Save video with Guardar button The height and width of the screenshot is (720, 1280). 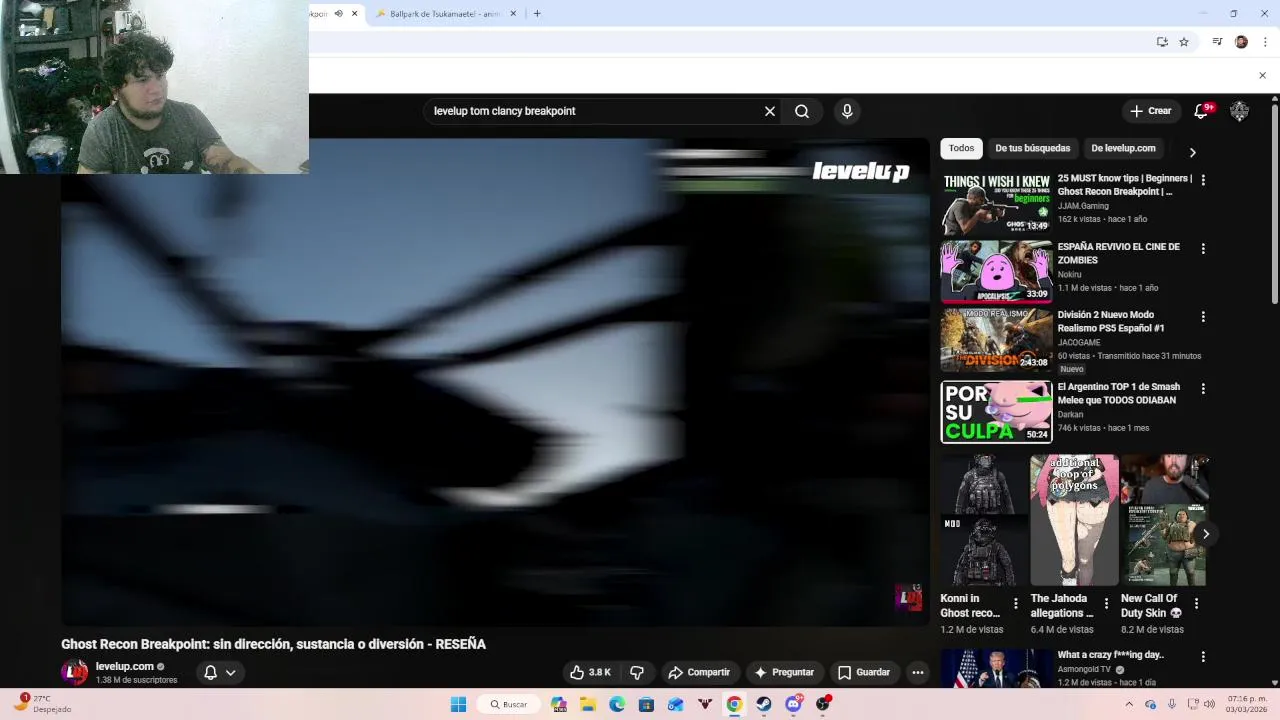click(864, 672)
